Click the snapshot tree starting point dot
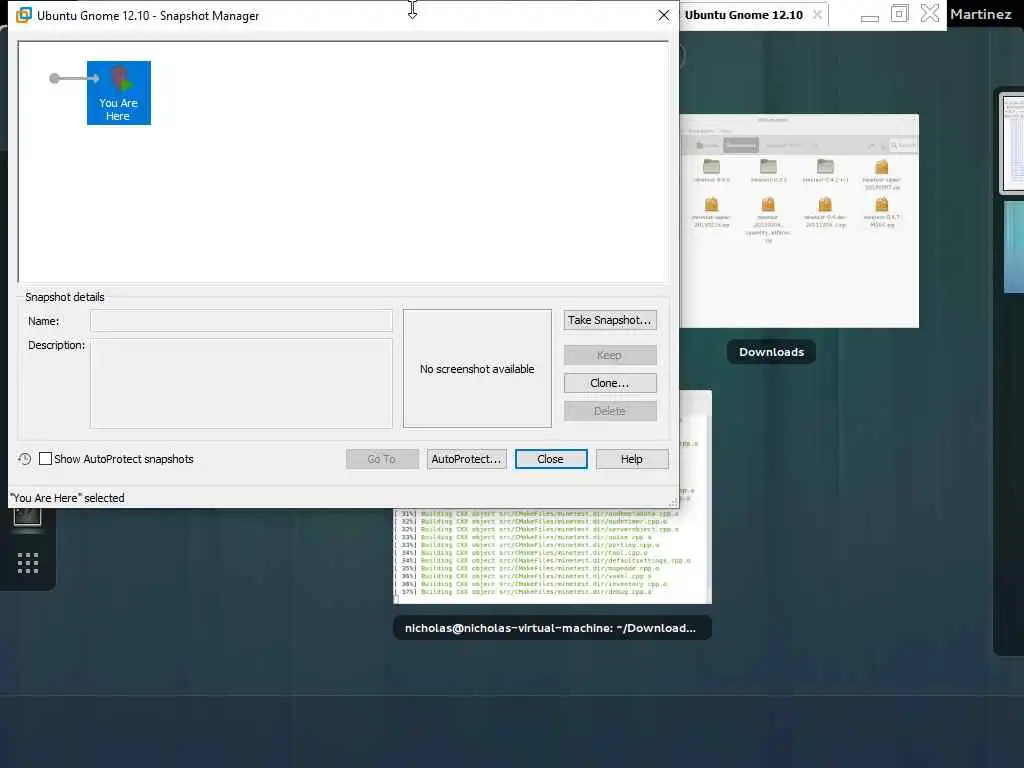Viewport: 1024px width, 768px height. point(54,79)
